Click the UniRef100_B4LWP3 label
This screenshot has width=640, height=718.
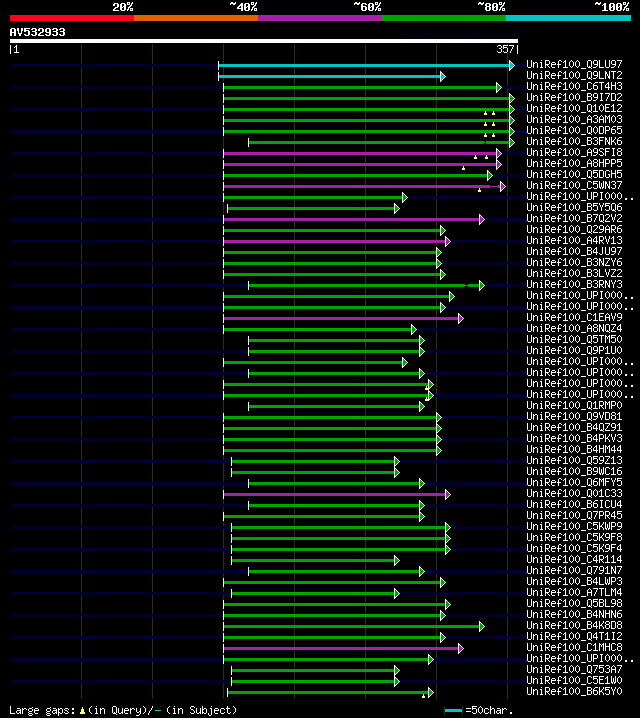click(574, 581)
